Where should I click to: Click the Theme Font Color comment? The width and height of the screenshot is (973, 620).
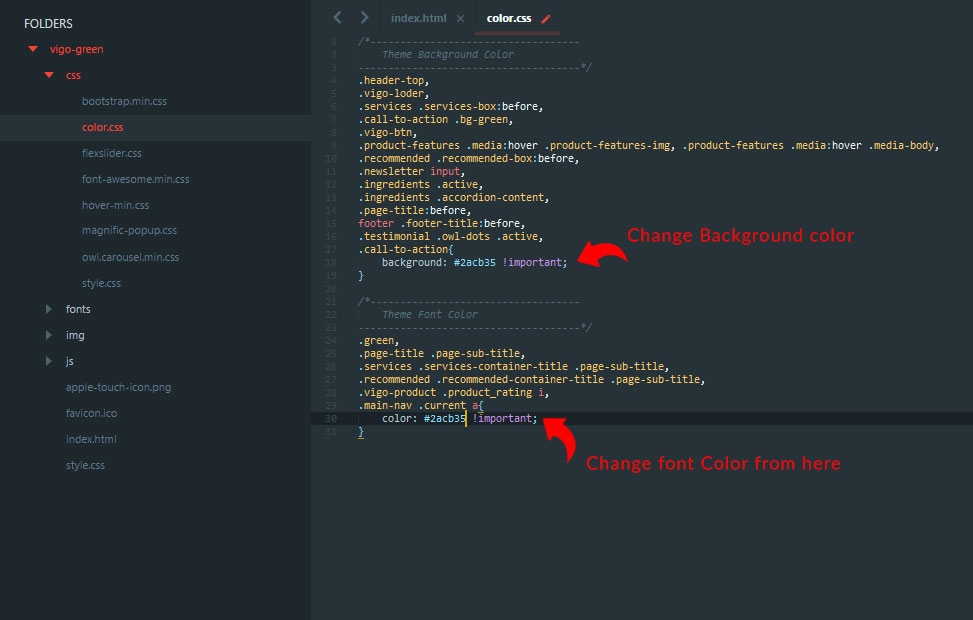click(430, 315)
